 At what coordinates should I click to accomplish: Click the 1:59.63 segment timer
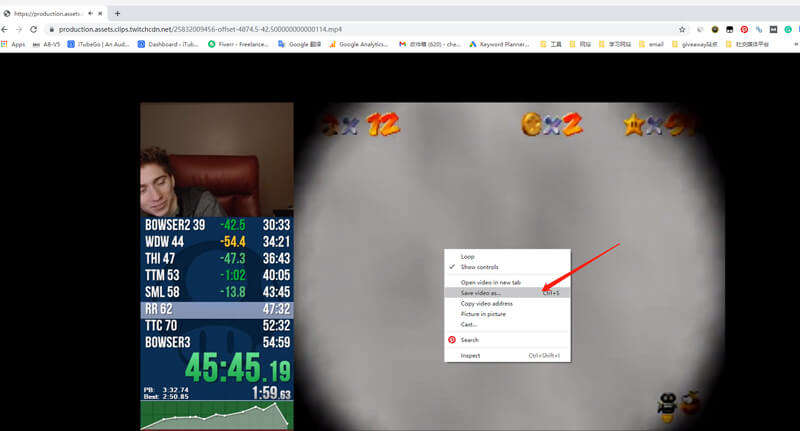pyautogui.click(x=271, y=393)
